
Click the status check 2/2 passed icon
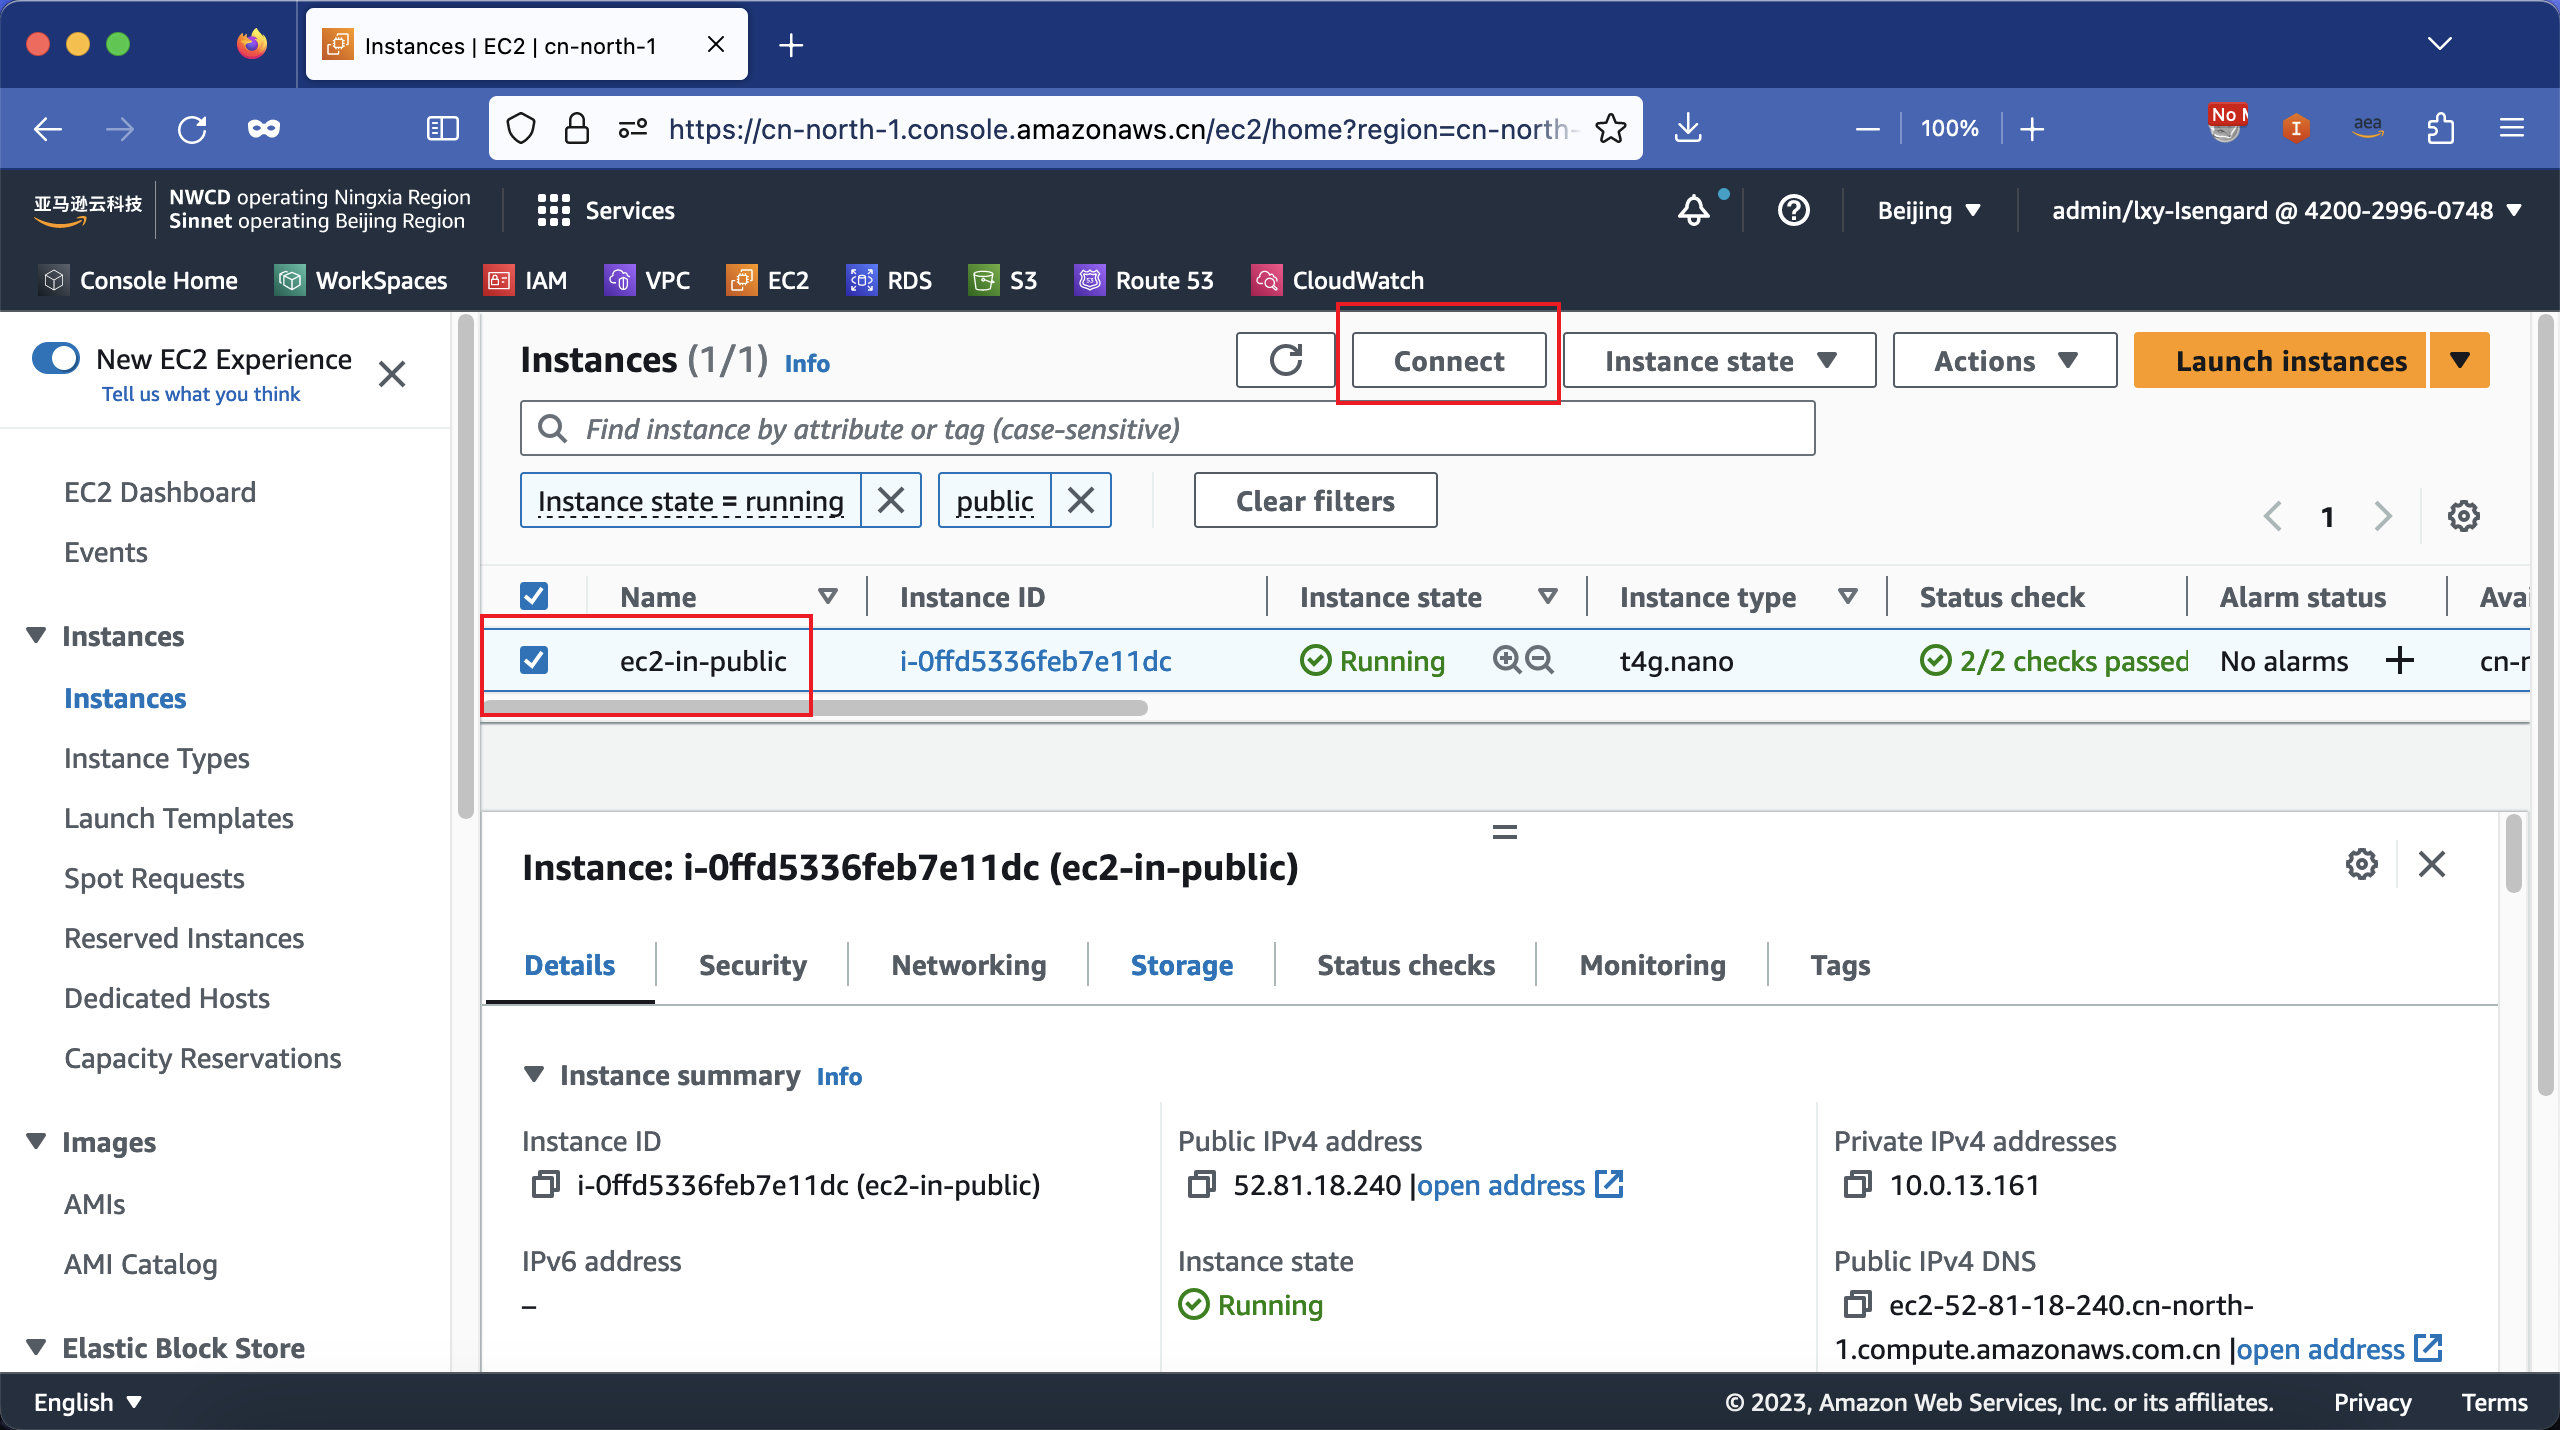click(1936, 660)
